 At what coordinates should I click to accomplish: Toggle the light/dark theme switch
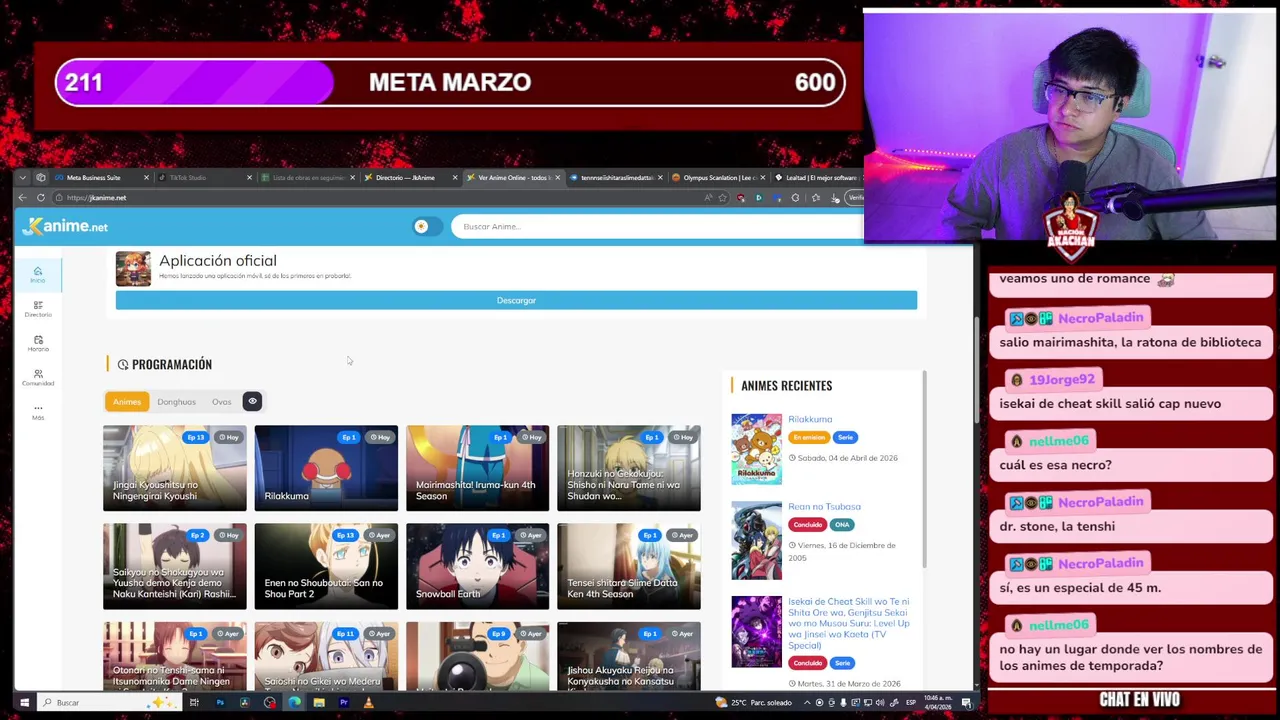point(427,226)
